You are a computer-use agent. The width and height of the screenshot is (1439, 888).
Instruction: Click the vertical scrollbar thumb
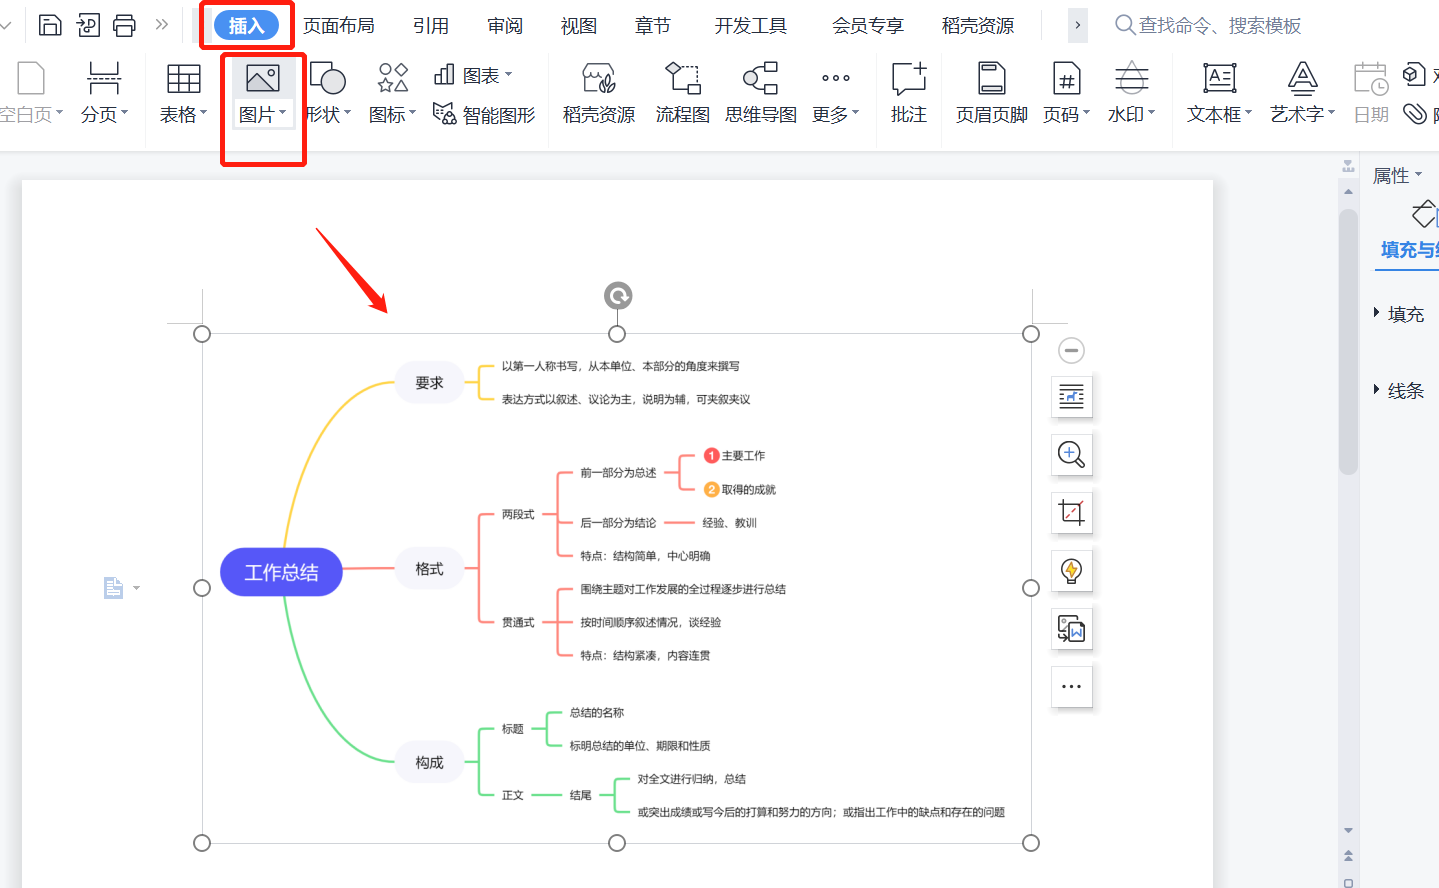click(1348, 341)
